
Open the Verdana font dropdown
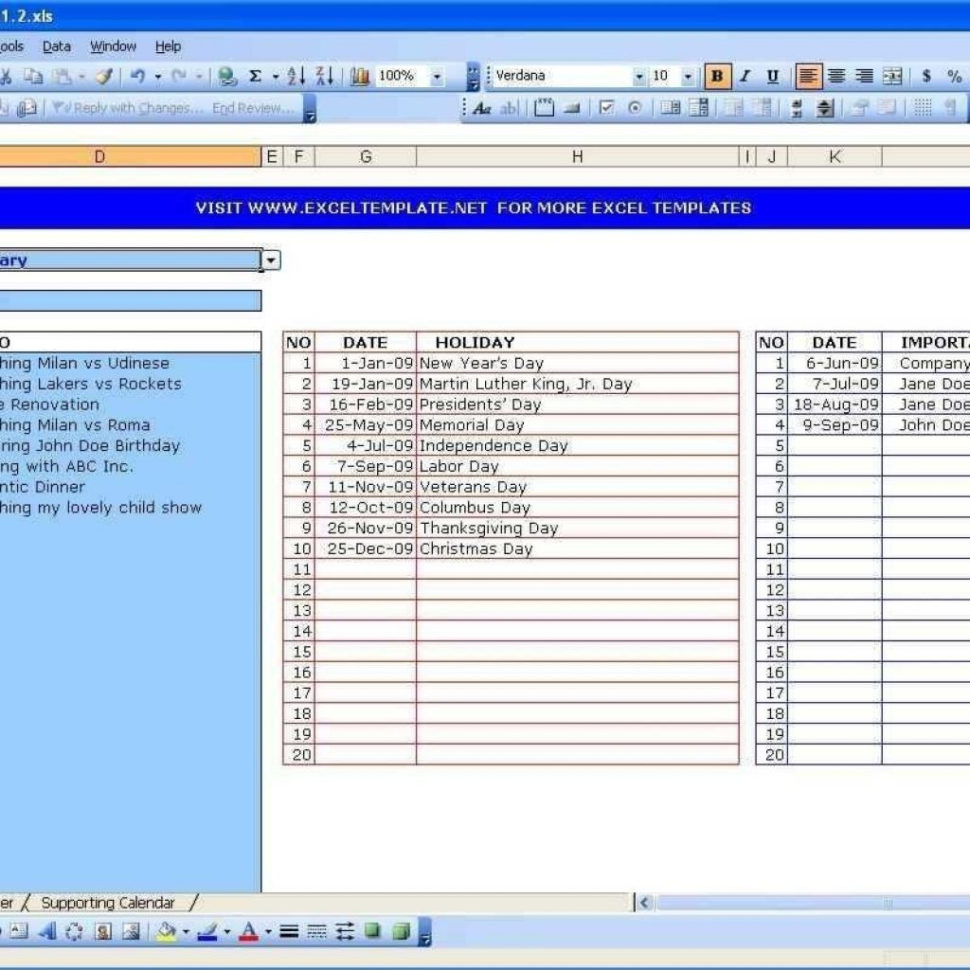click(x=640, y=74)
